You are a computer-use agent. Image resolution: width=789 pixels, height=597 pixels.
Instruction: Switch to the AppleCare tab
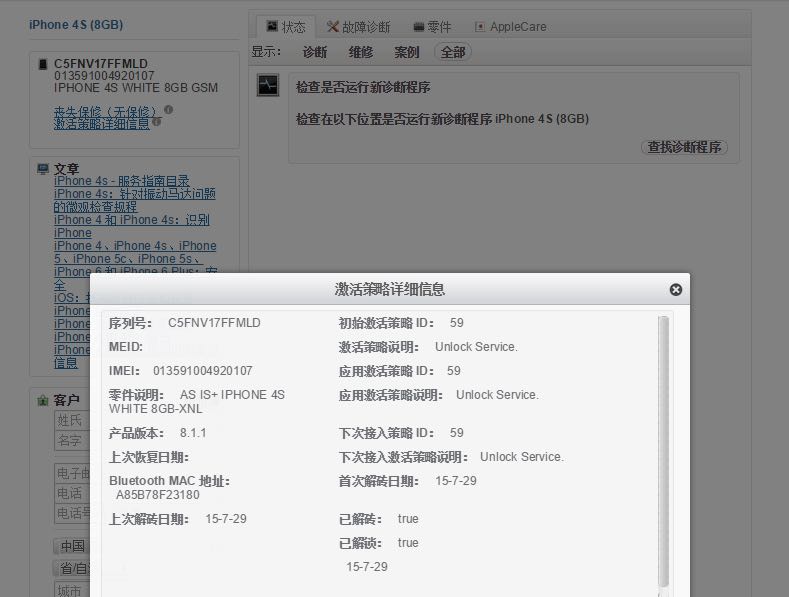point(510,27)
